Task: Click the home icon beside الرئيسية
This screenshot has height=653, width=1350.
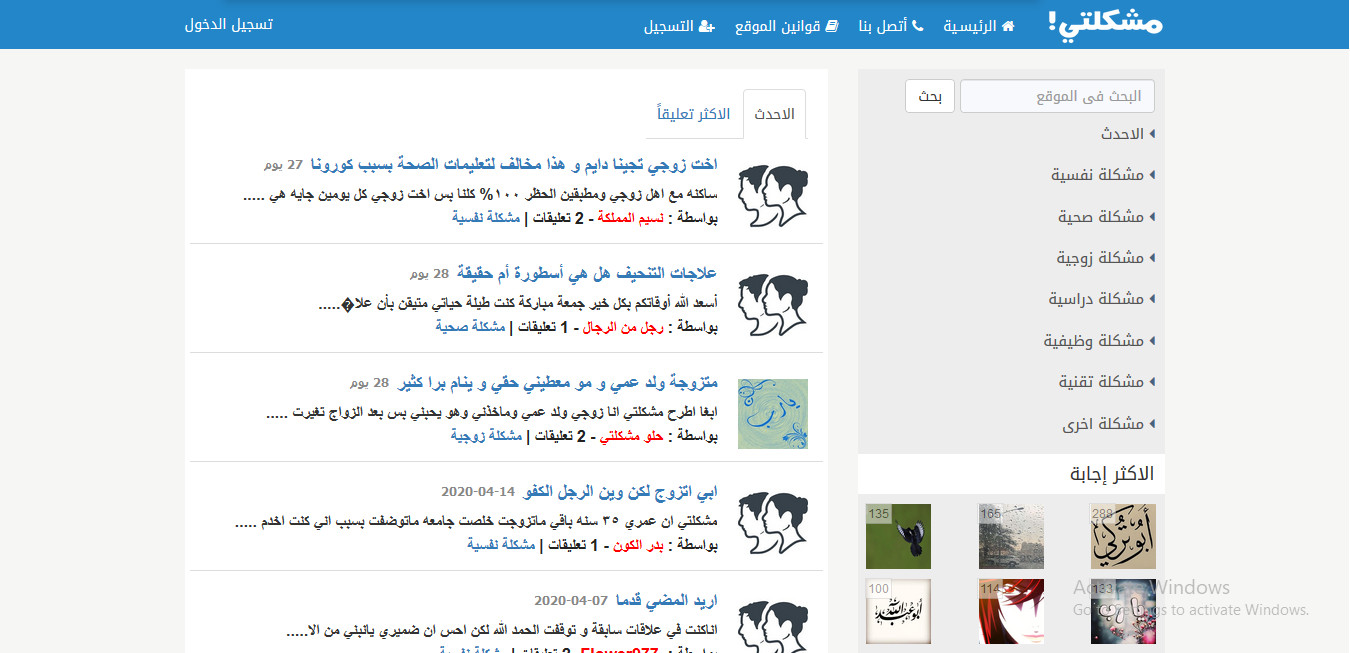Action: click(1008, 26)
